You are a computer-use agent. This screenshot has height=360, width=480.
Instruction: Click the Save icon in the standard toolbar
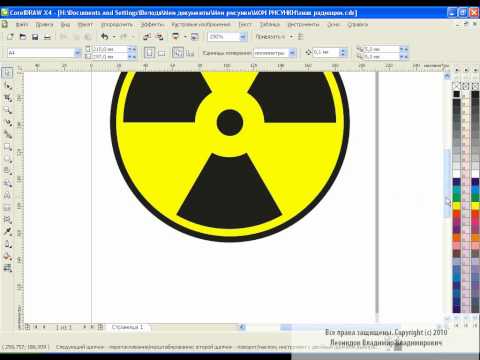tap(35, 37)
